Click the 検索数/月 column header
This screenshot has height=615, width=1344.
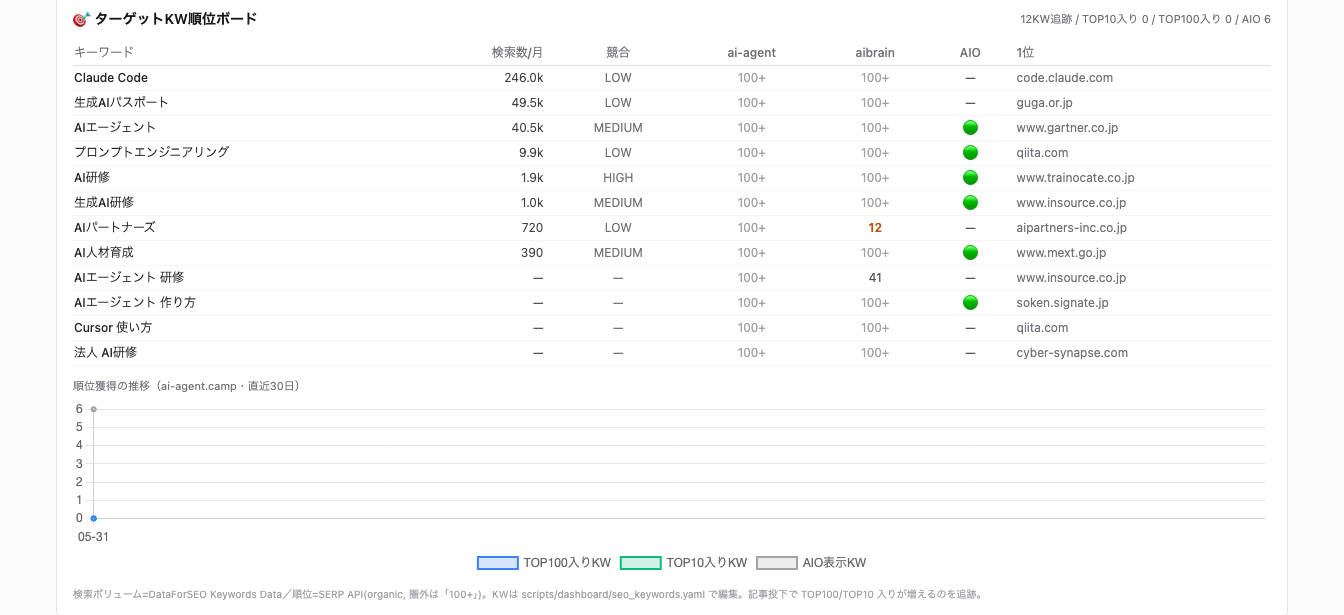(517, 52)
